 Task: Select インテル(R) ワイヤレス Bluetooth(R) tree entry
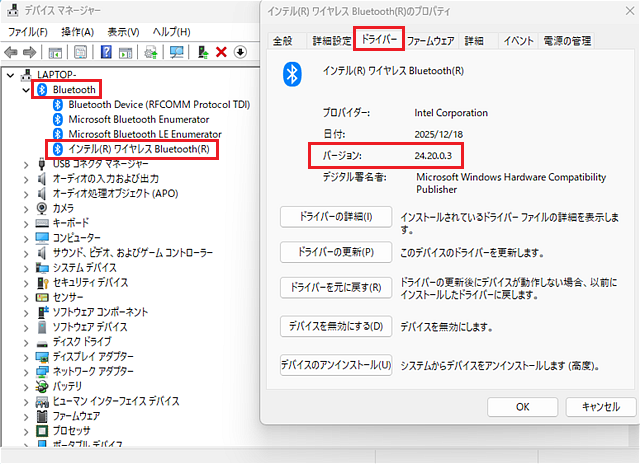[139, 149]
